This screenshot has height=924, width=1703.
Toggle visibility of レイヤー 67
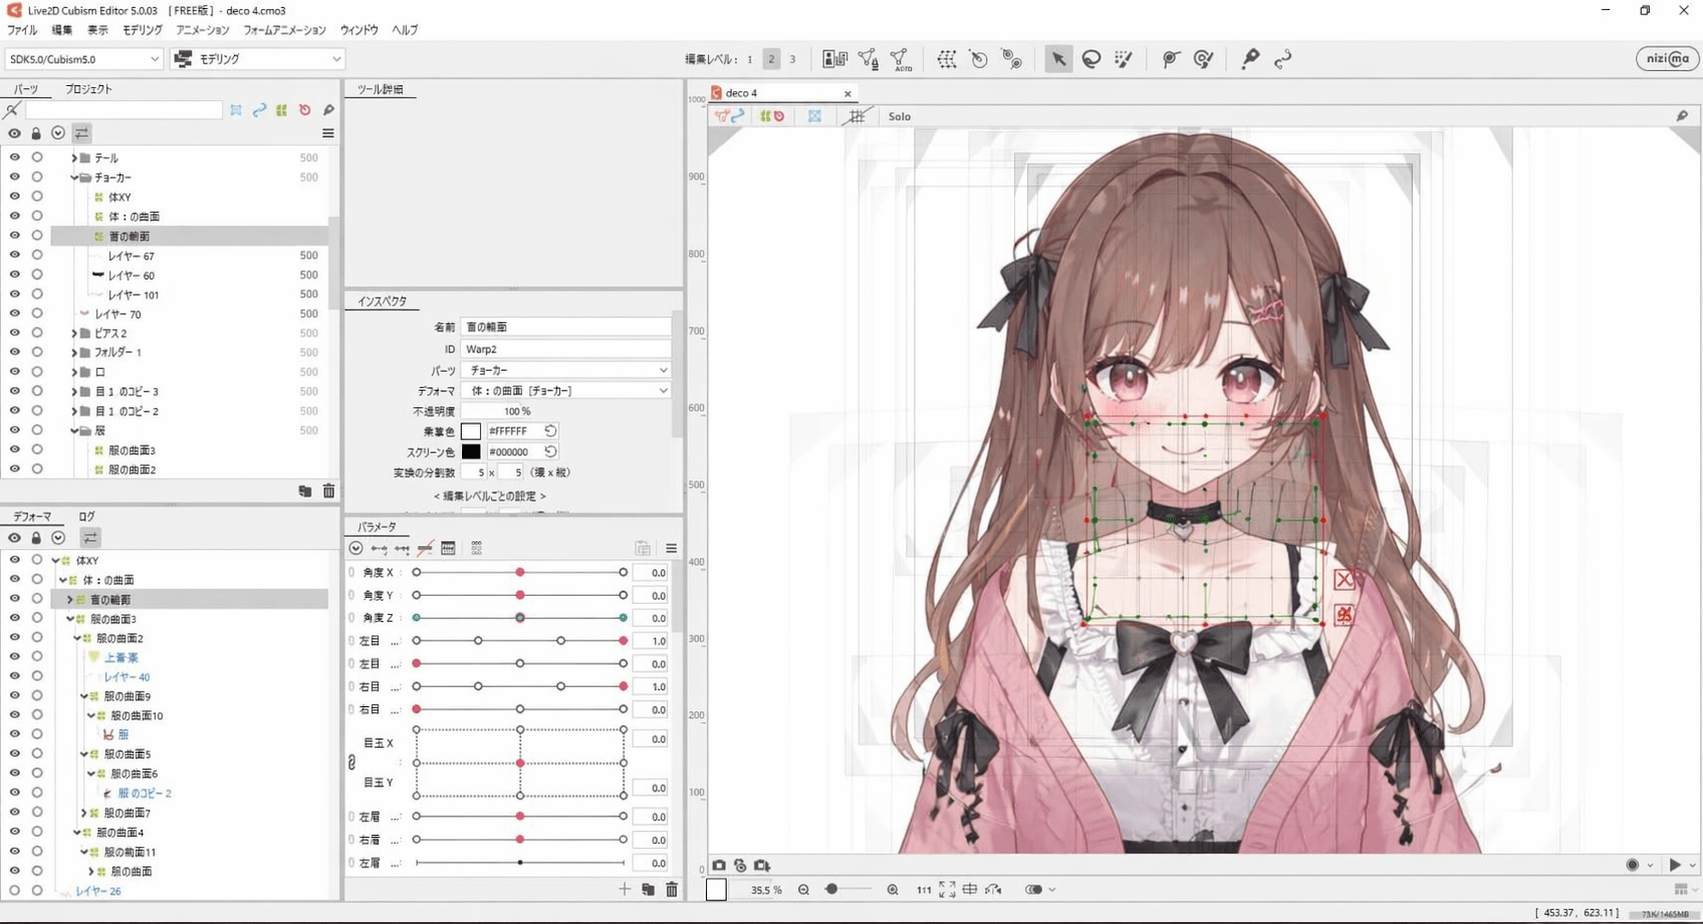click(14, 255)
